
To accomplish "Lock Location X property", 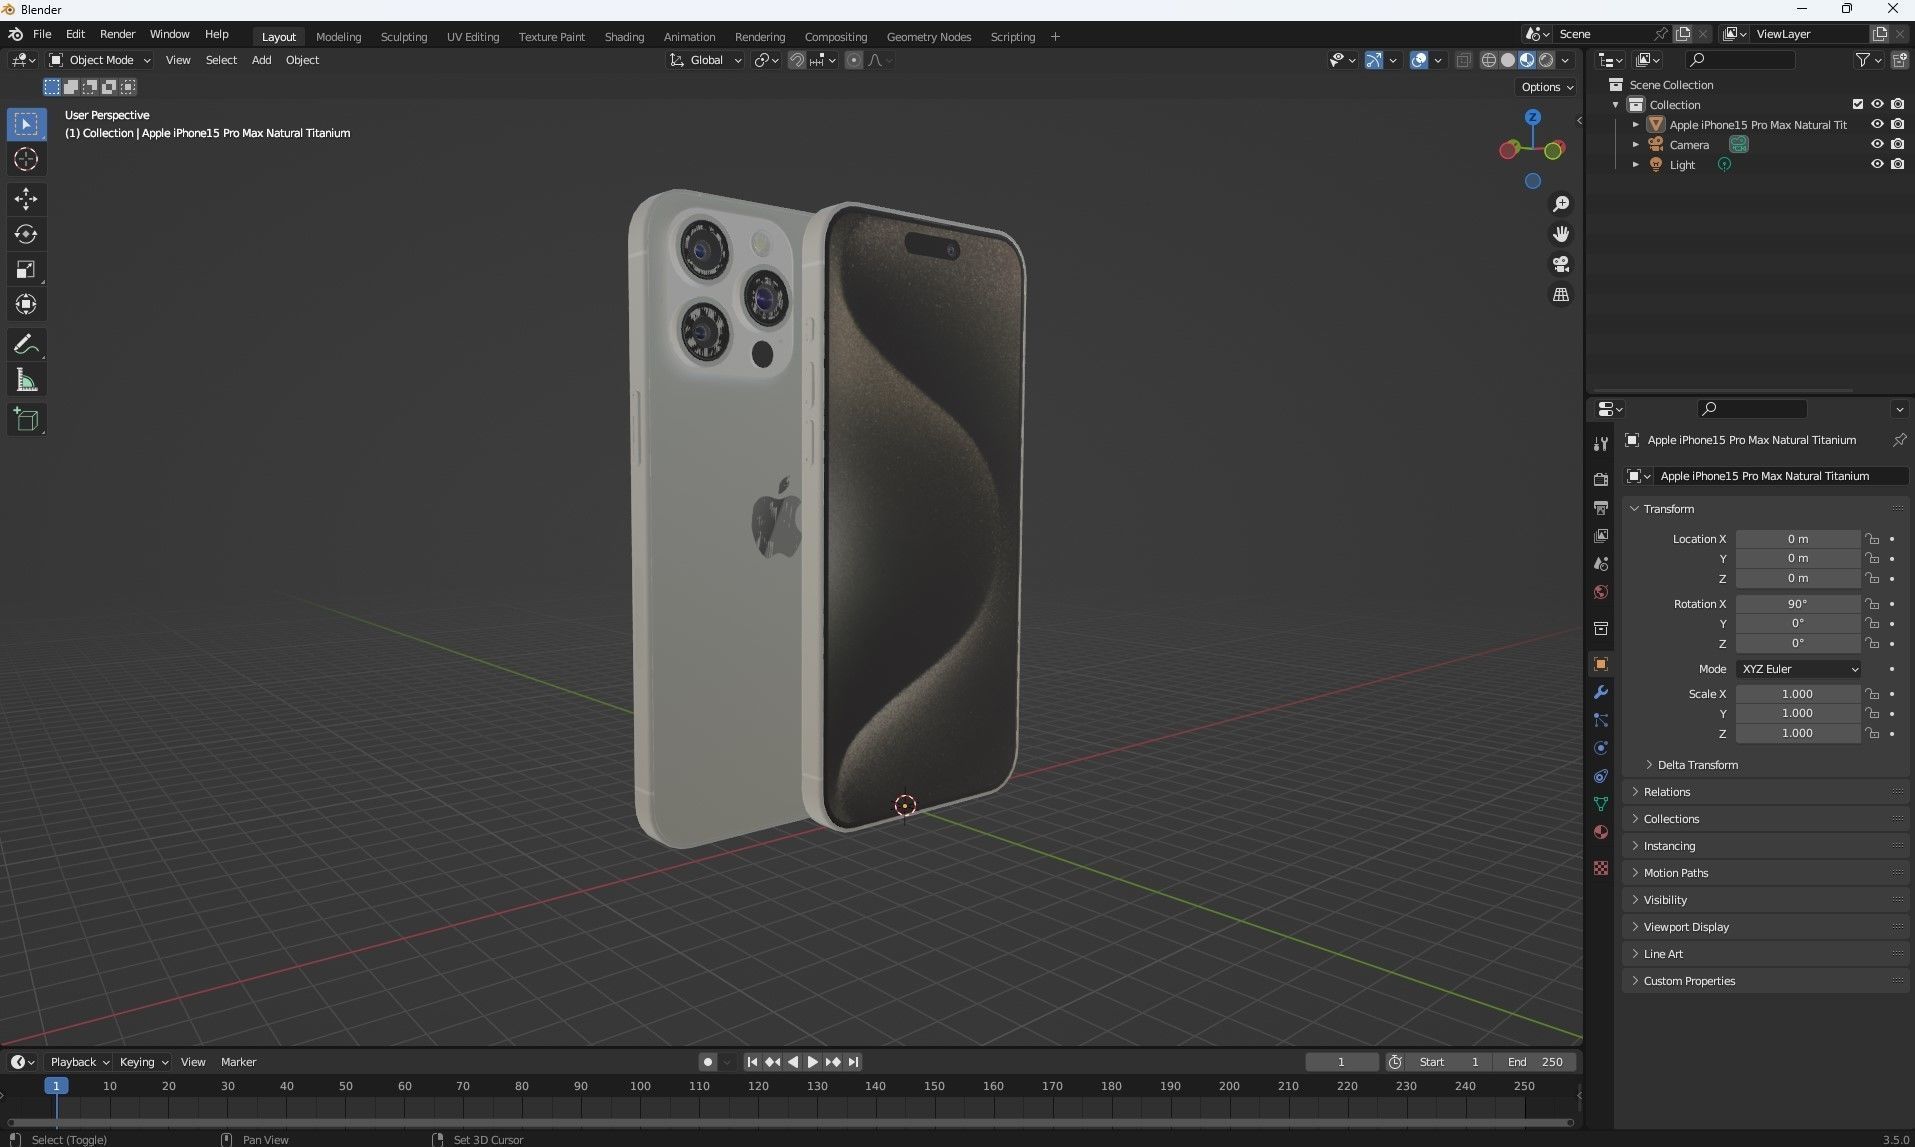I will point(1872,539).
